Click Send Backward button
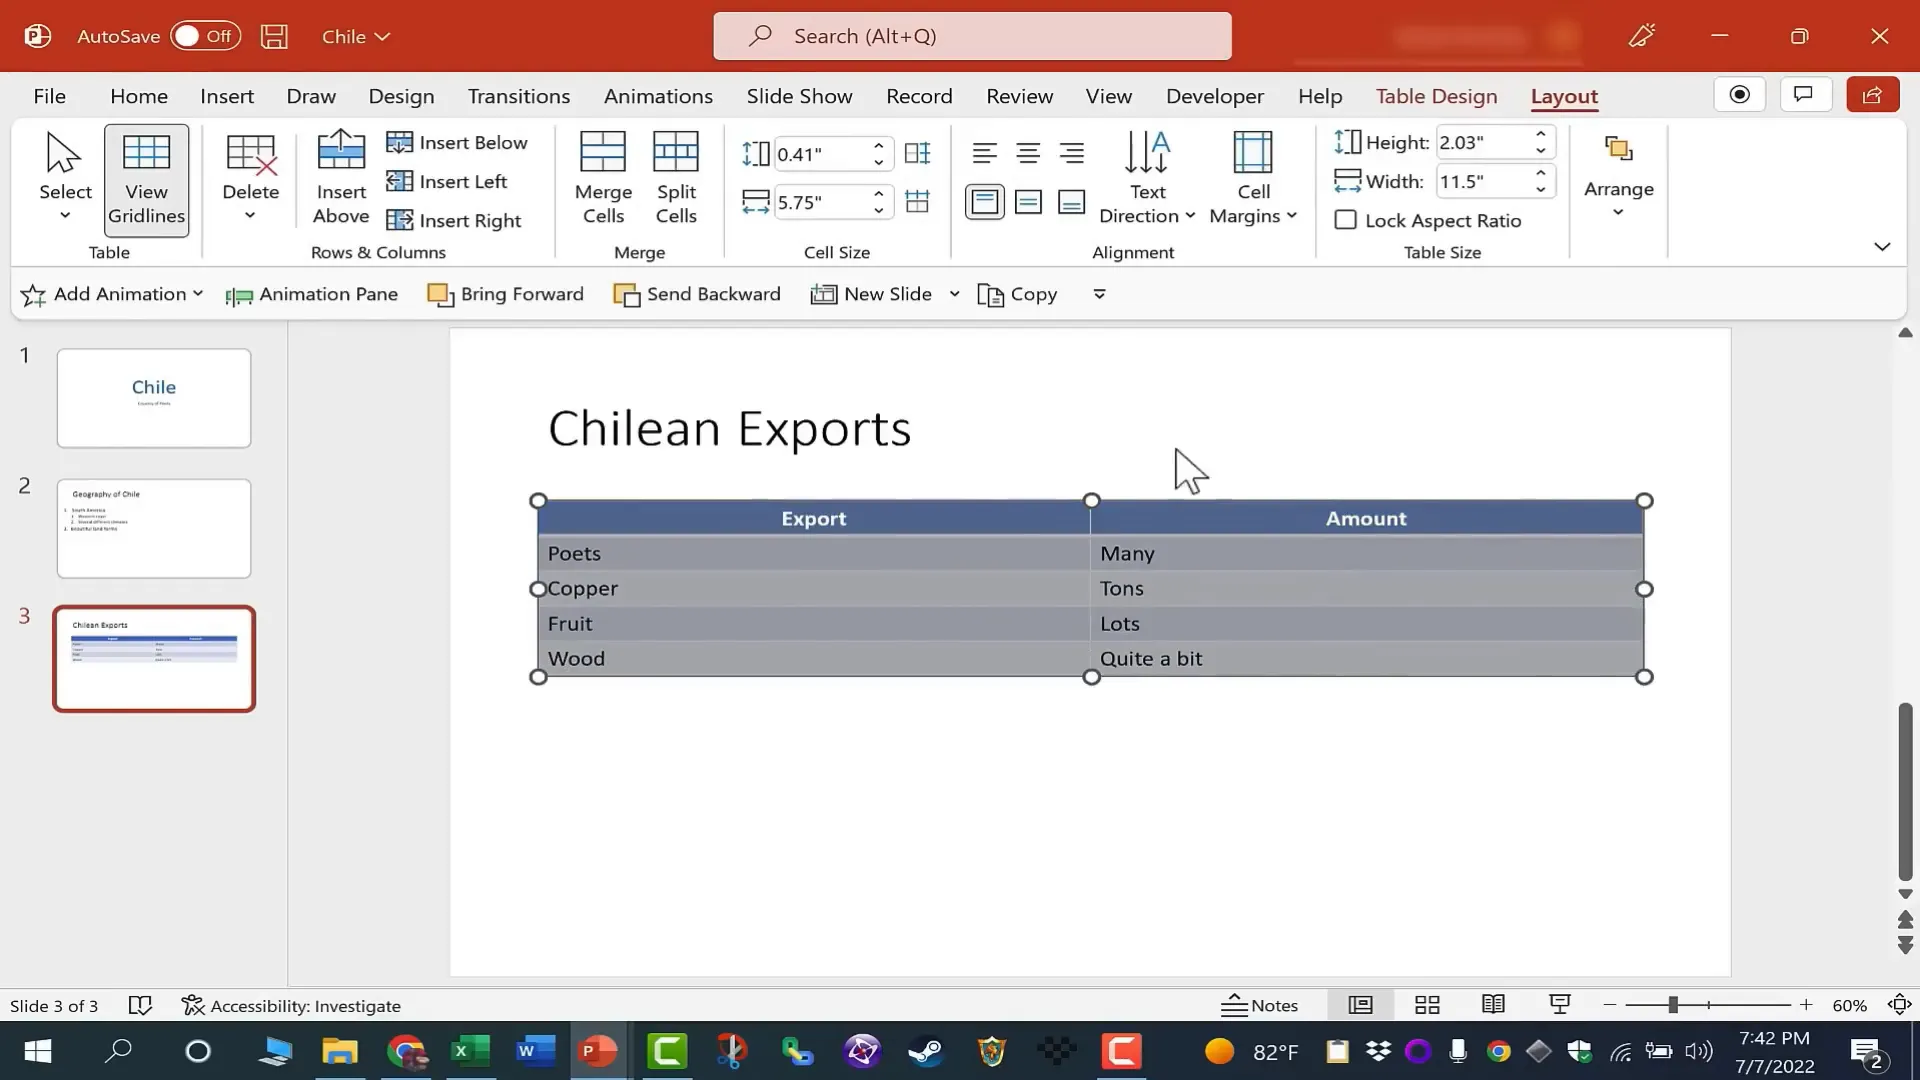The width and height of the screenshot is (1920, 1080). (x=697, y=294)
